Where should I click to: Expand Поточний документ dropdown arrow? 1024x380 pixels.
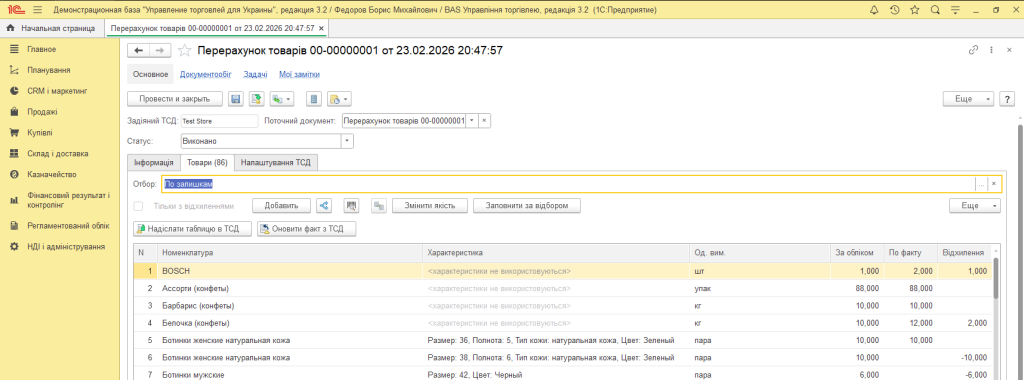[472, 121]
